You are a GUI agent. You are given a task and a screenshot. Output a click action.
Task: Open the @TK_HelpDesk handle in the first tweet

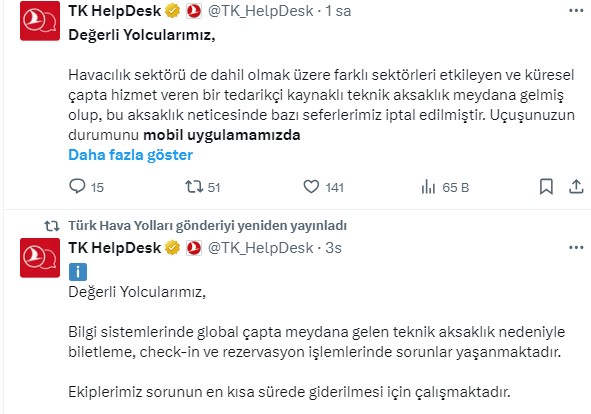(260, 11)
